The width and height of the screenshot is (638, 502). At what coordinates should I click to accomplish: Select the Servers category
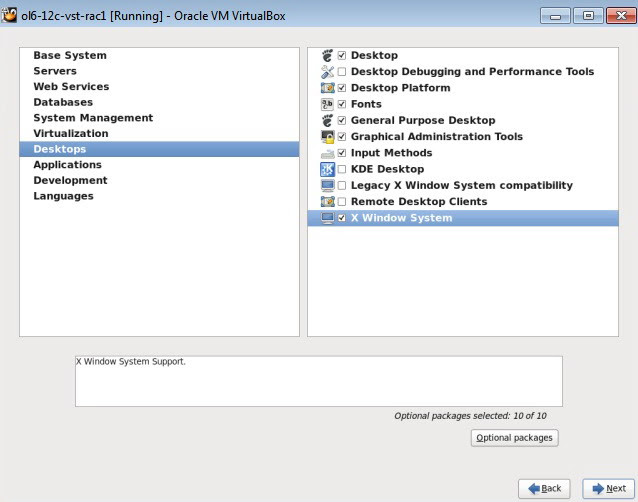[x=159, y=71]
